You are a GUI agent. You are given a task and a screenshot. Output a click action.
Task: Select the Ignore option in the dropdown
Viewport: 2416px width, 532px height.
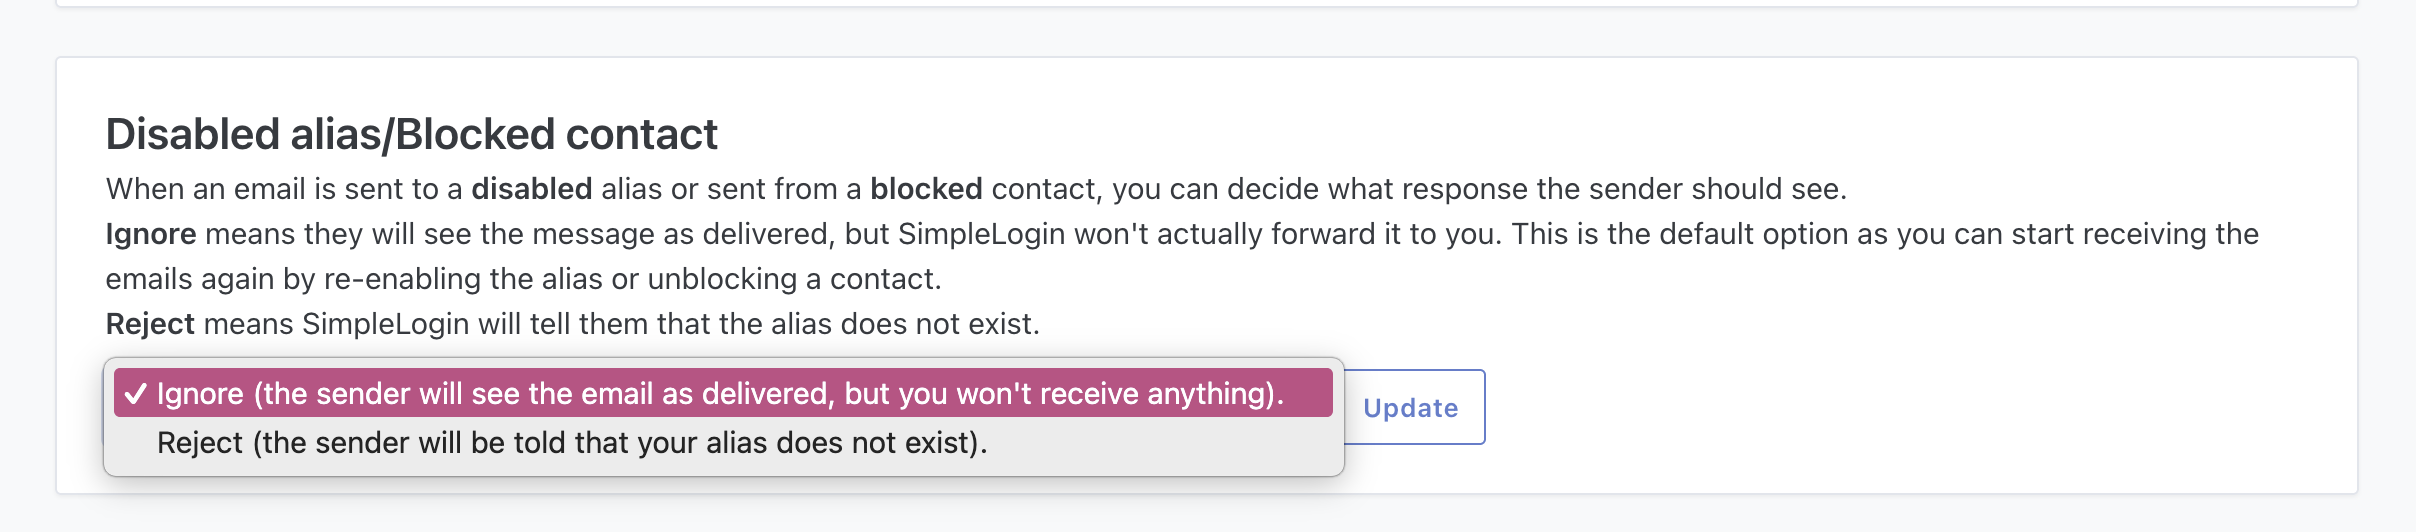[720, 393]
